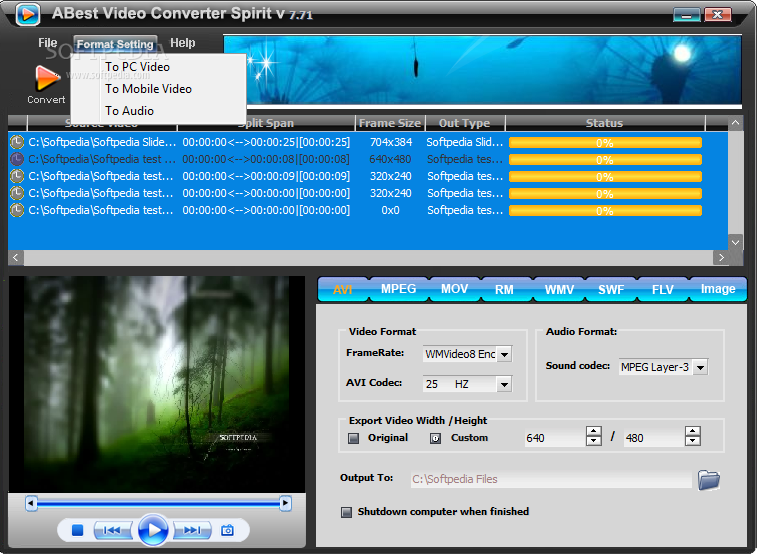Click the video preview thumbnail
The image size is (757, 554).
(157, 384)
